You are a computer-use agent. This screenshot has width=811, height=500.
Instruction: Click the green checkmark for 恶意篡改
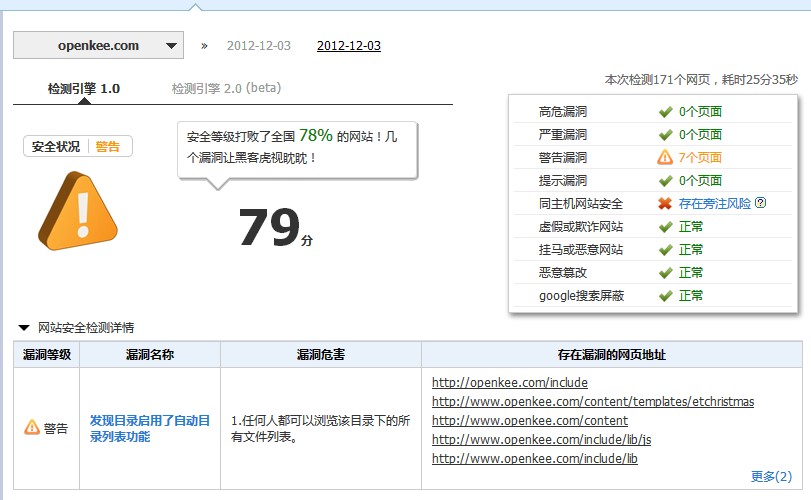[x=665, y=272]
